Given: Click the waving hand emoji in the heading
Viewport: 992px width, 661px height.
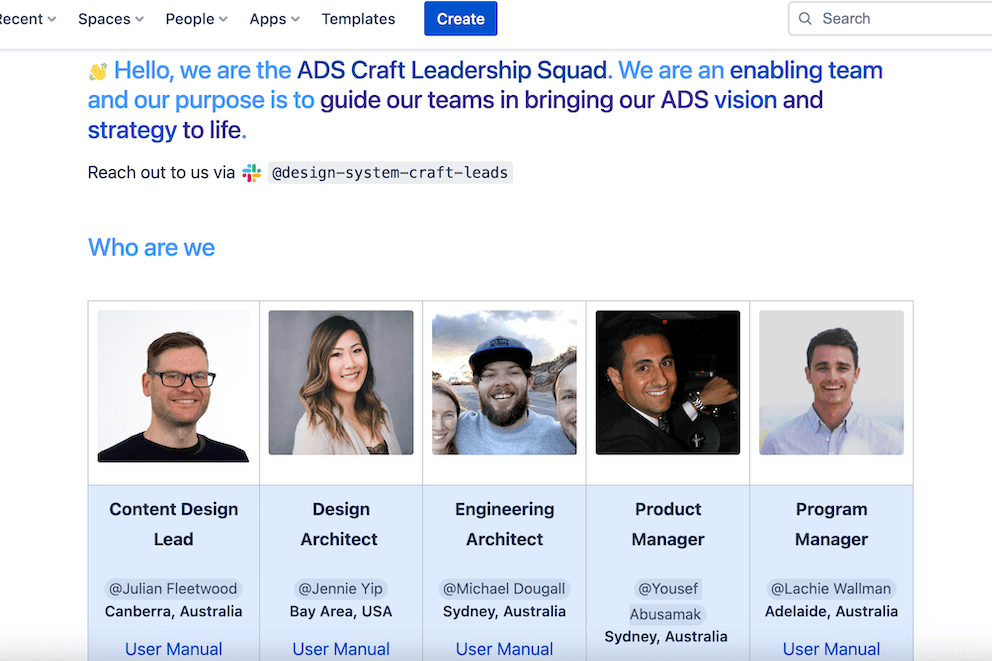Looking at the screenshot, I should (x=100, y=70).
